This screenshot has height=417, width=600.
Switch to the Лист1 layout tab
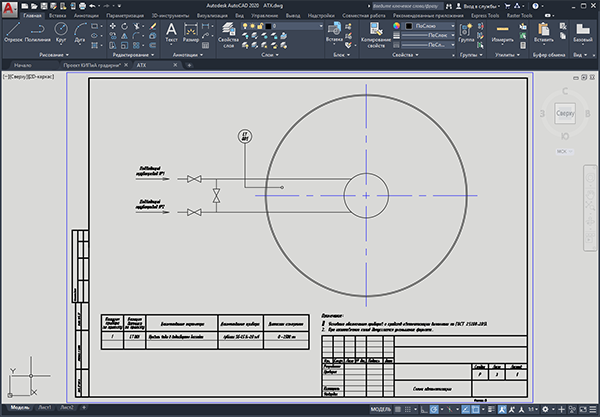click(x=44, y=407)
